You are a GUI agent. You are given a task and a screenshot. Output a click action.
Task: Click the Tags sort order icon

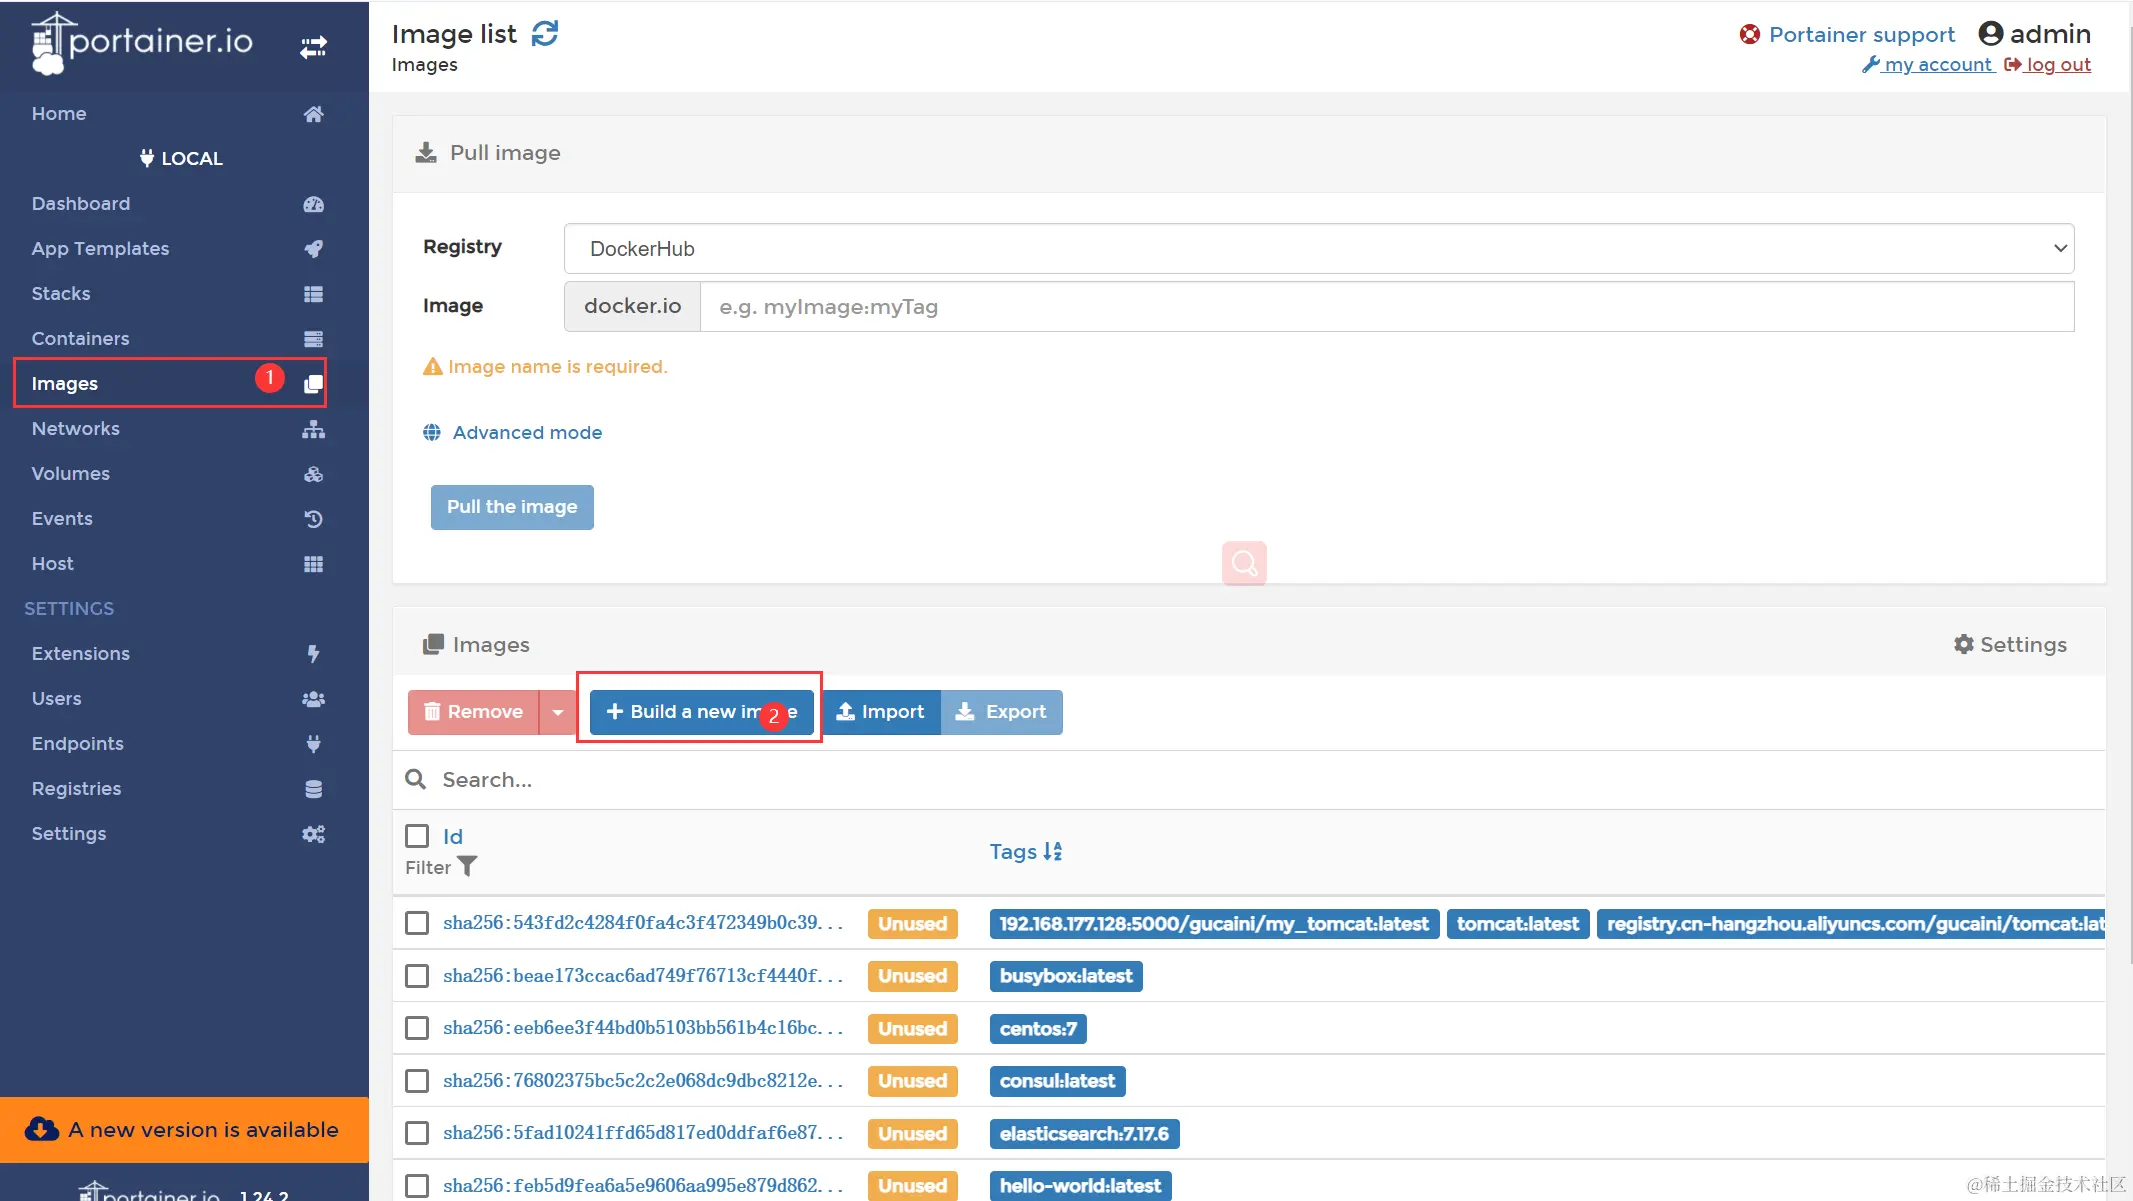(x=1052, y=851)
